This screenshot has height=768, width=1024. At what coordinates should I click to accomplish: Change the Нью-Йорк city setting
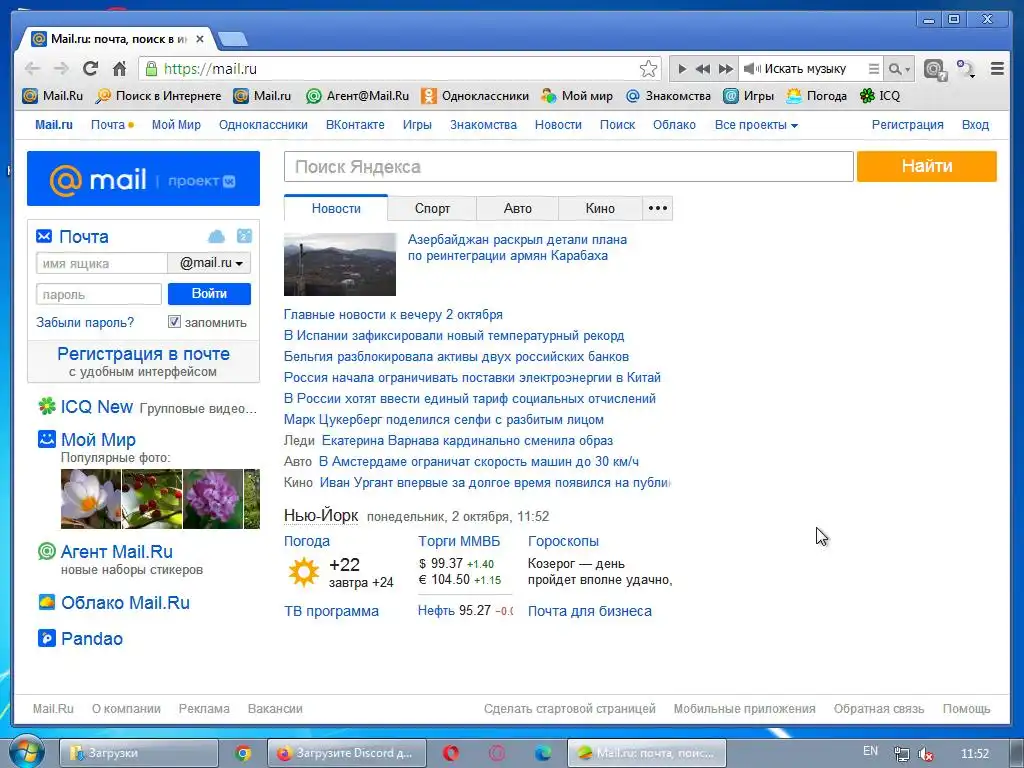coord(321,515)
